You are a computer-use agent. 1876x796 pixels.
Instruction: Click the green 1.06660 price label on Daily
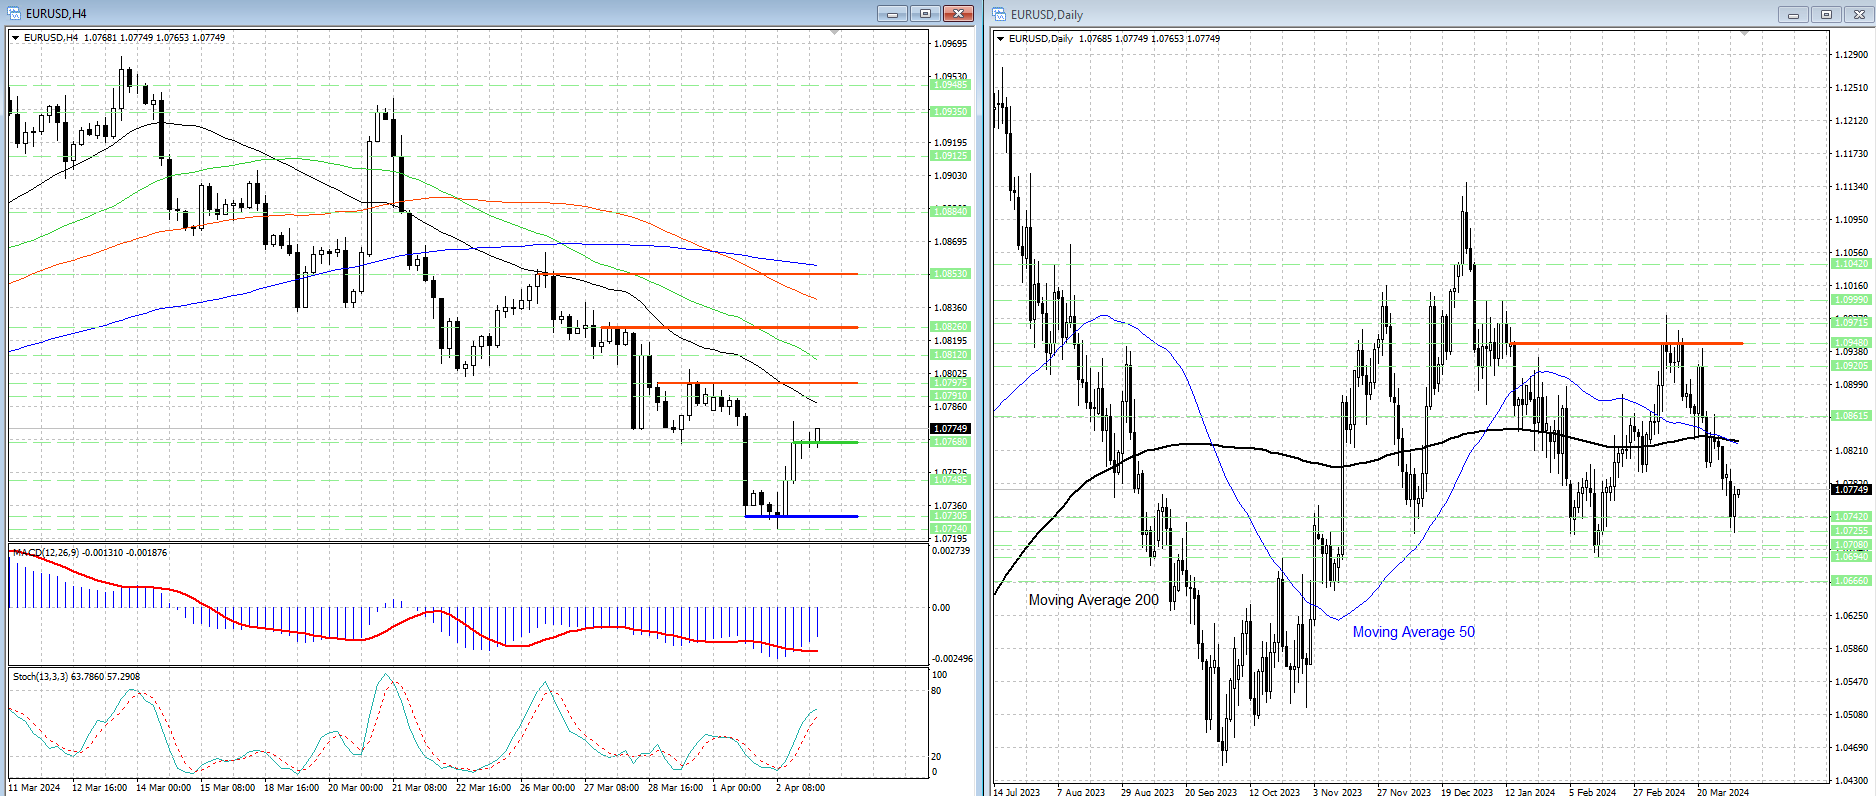click(x=1852, y=581)
